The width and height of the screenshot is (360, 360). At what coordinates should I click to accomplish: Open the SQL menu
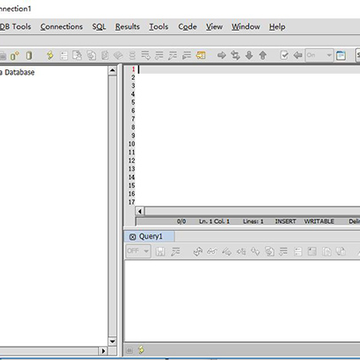point(99,27)
